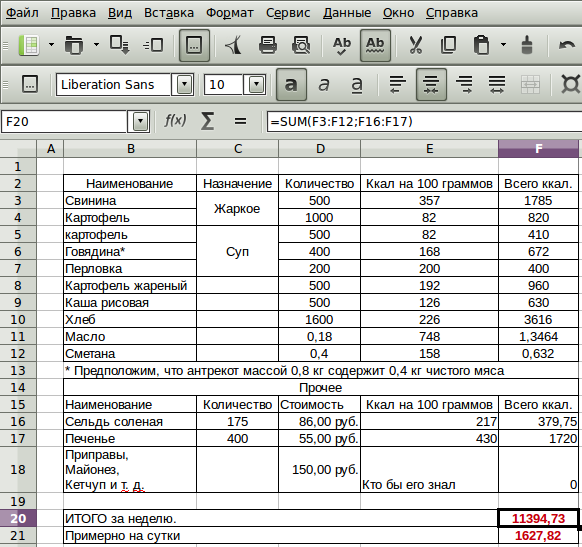Click the Sum sigma icon
Screen dimensions: 582x547
[x=207, y=121]
